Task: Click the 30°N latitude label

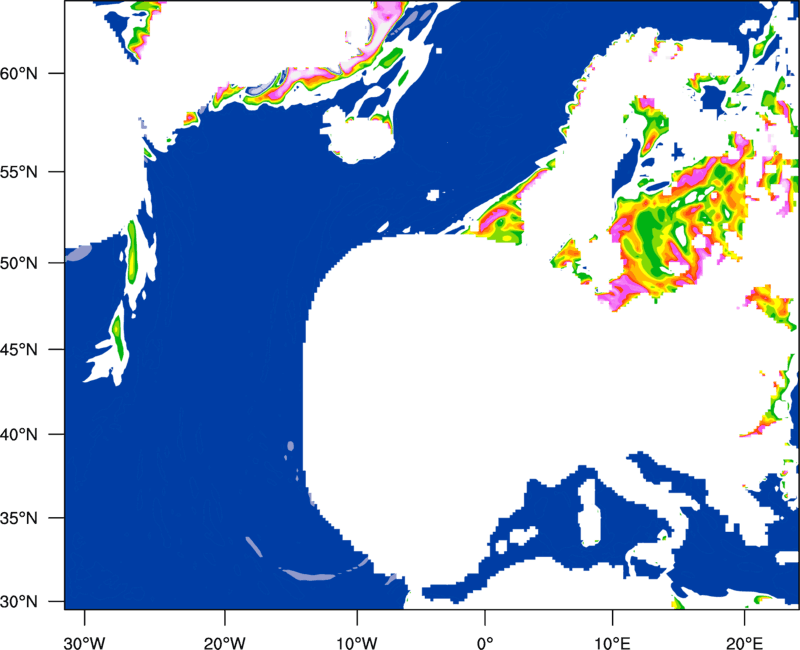Action: 19,602
